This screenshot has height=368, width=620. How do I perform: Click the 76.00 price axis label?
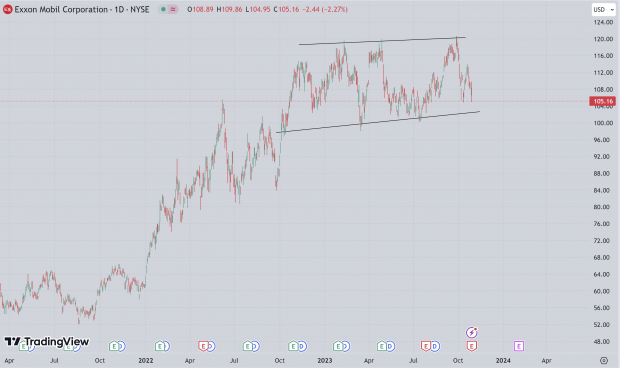click(603, 224)
